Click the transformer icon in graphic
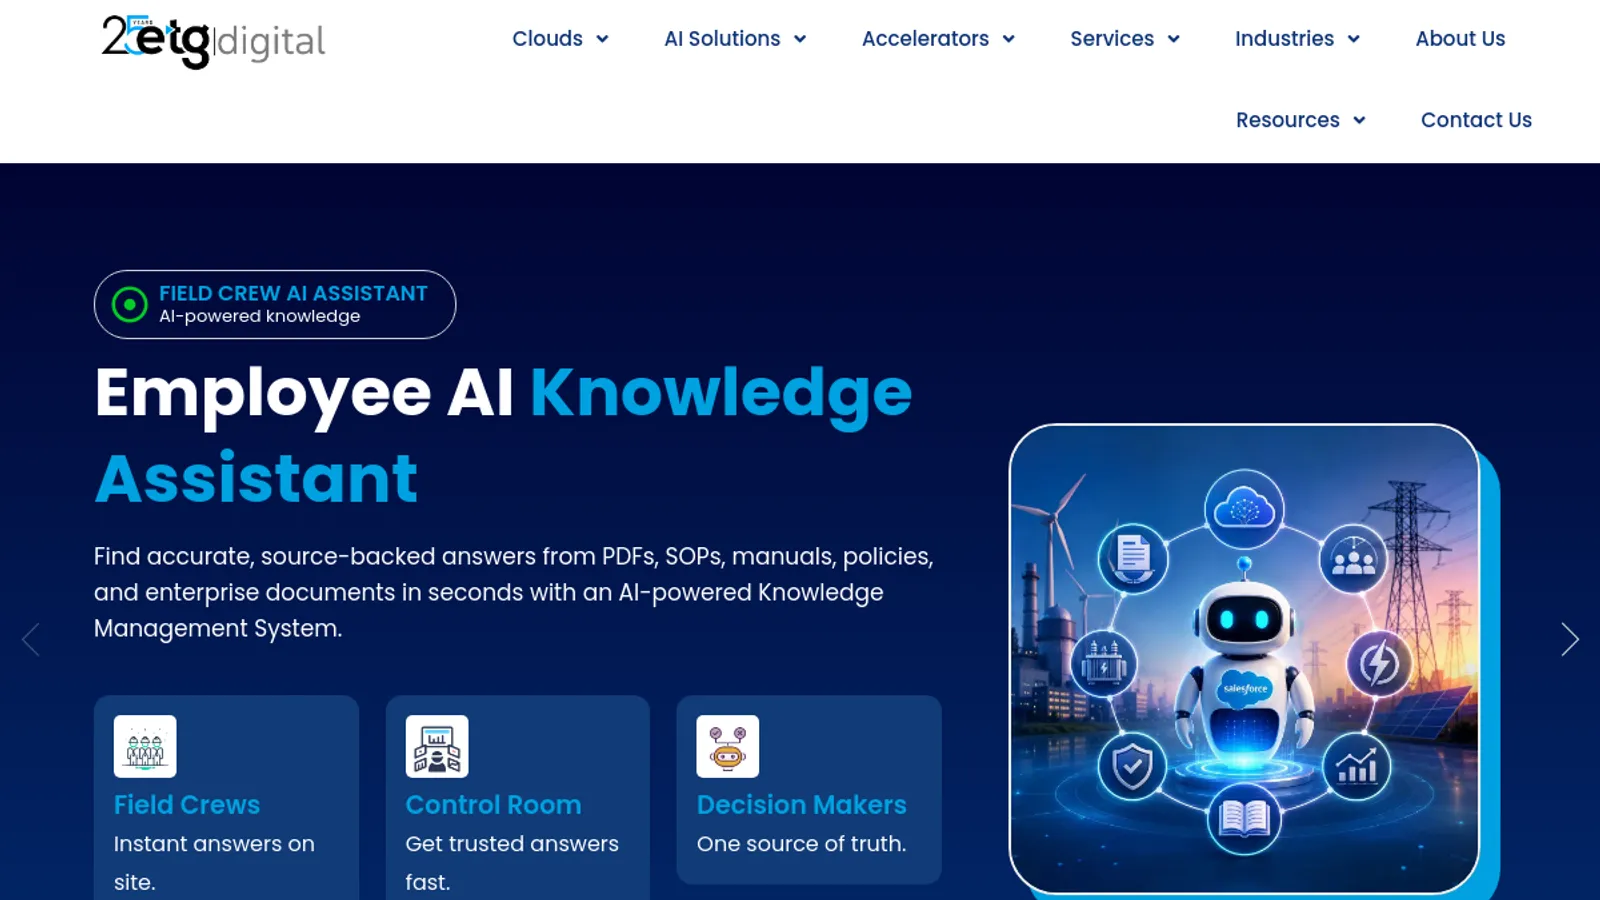The width and height of the screenshot is (1600, 900). (1105, 663)
